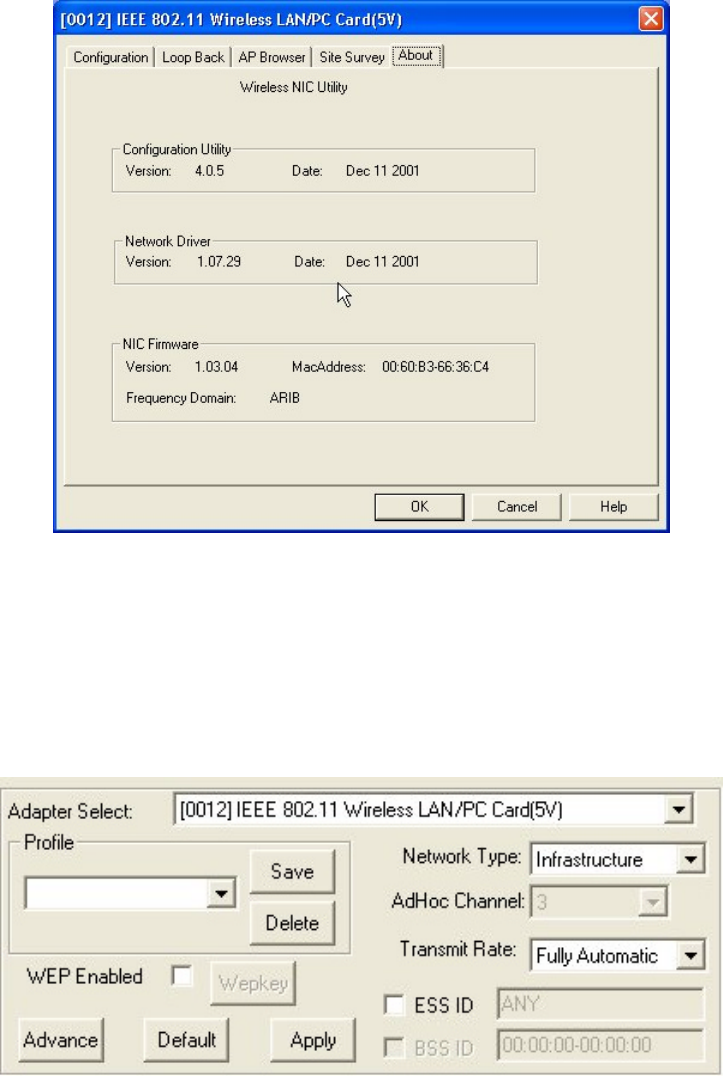Click the Frequency Domain value ARIB

pos(285,398)
